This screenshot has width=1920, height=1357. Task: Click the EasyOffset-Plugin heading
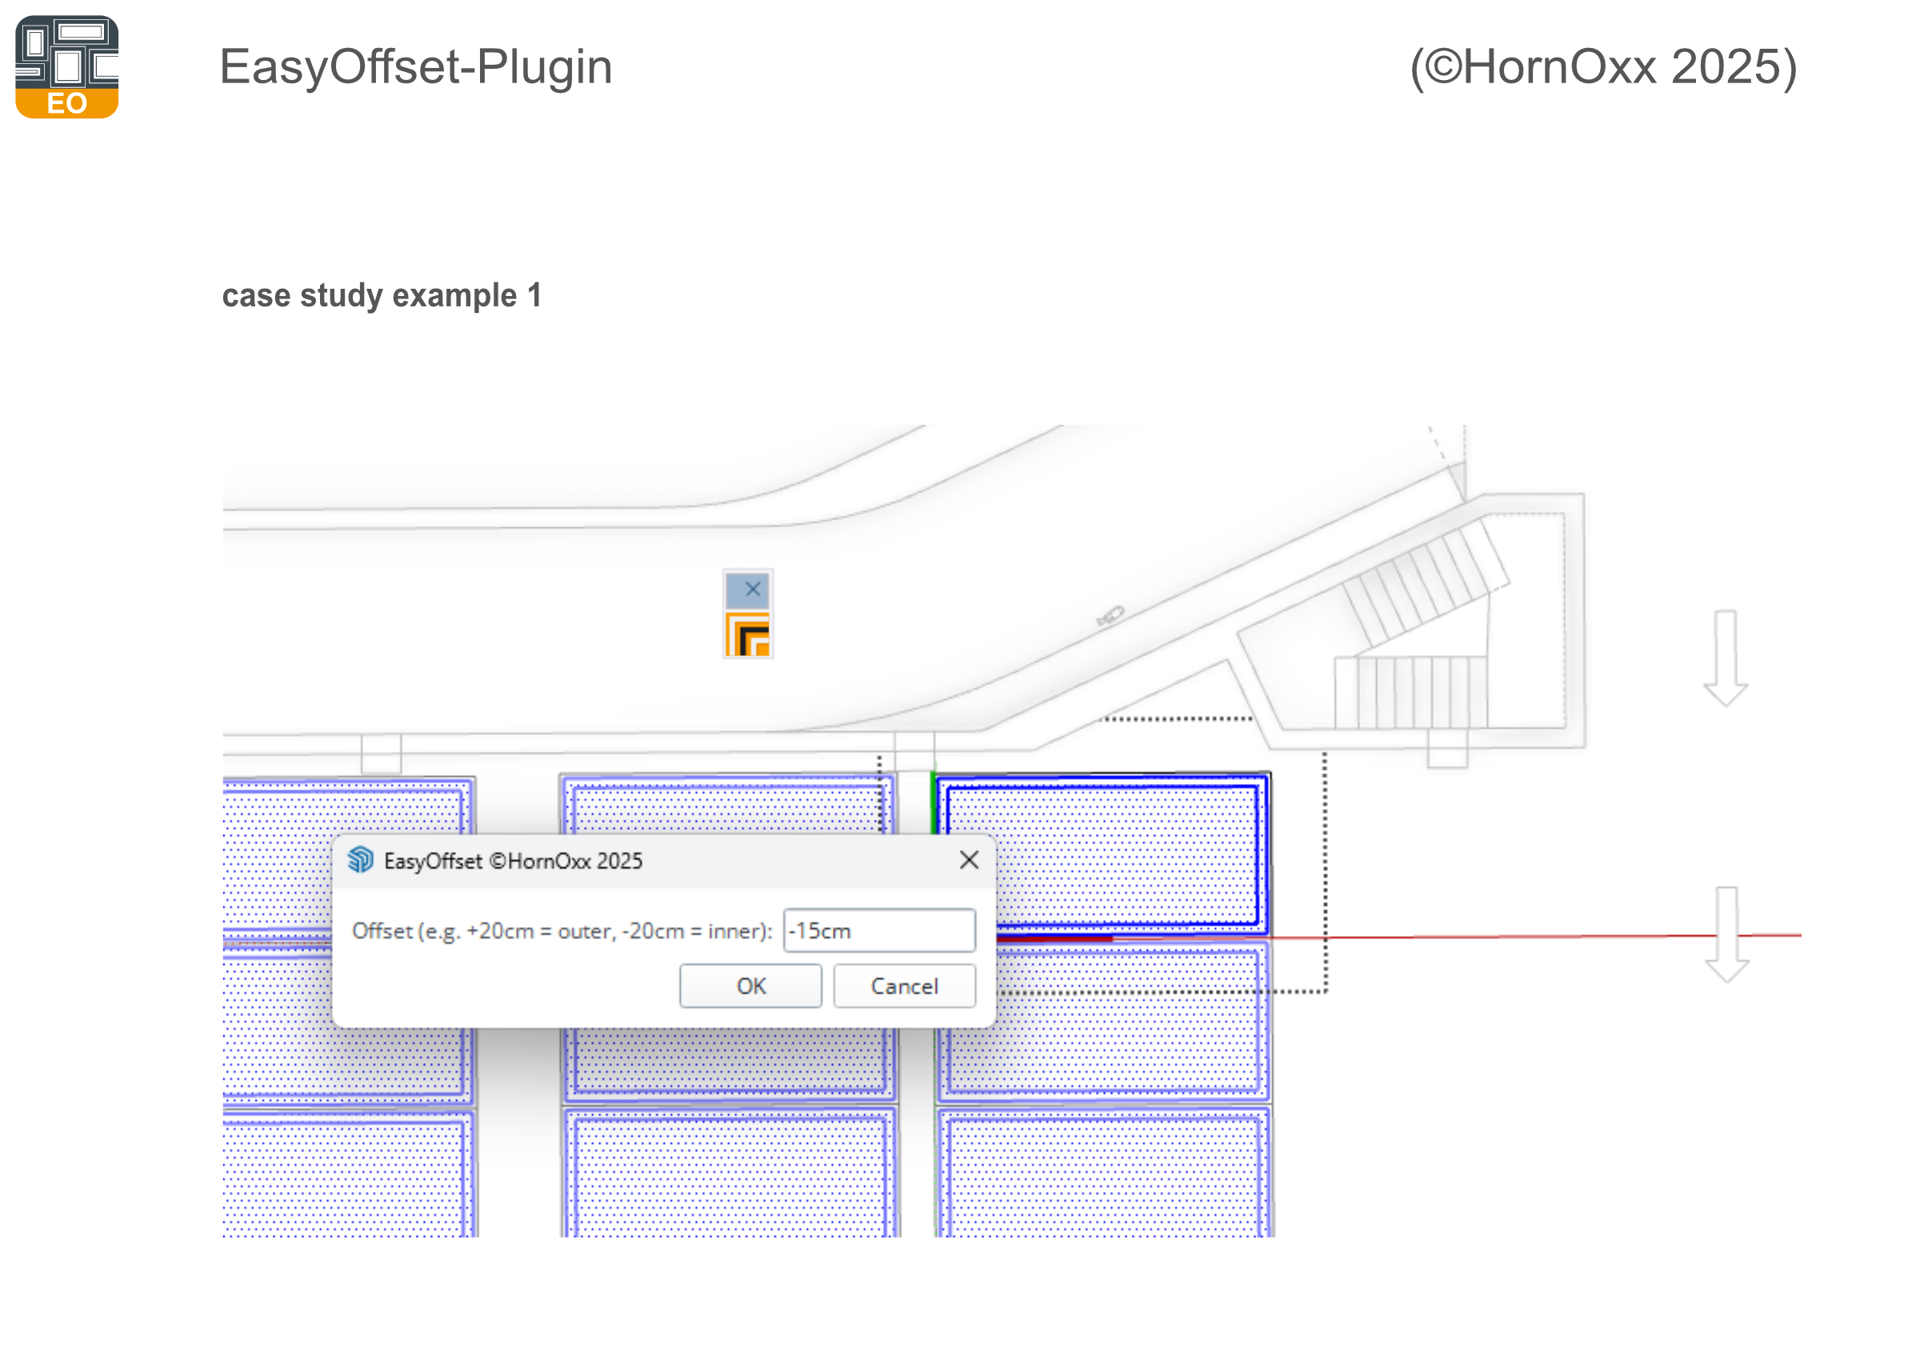pyautogui.click(x=415, y=67)
